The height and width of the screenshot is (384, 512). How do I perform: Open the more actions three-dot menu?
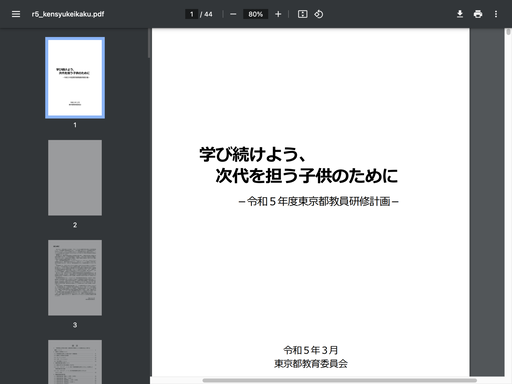496,14
